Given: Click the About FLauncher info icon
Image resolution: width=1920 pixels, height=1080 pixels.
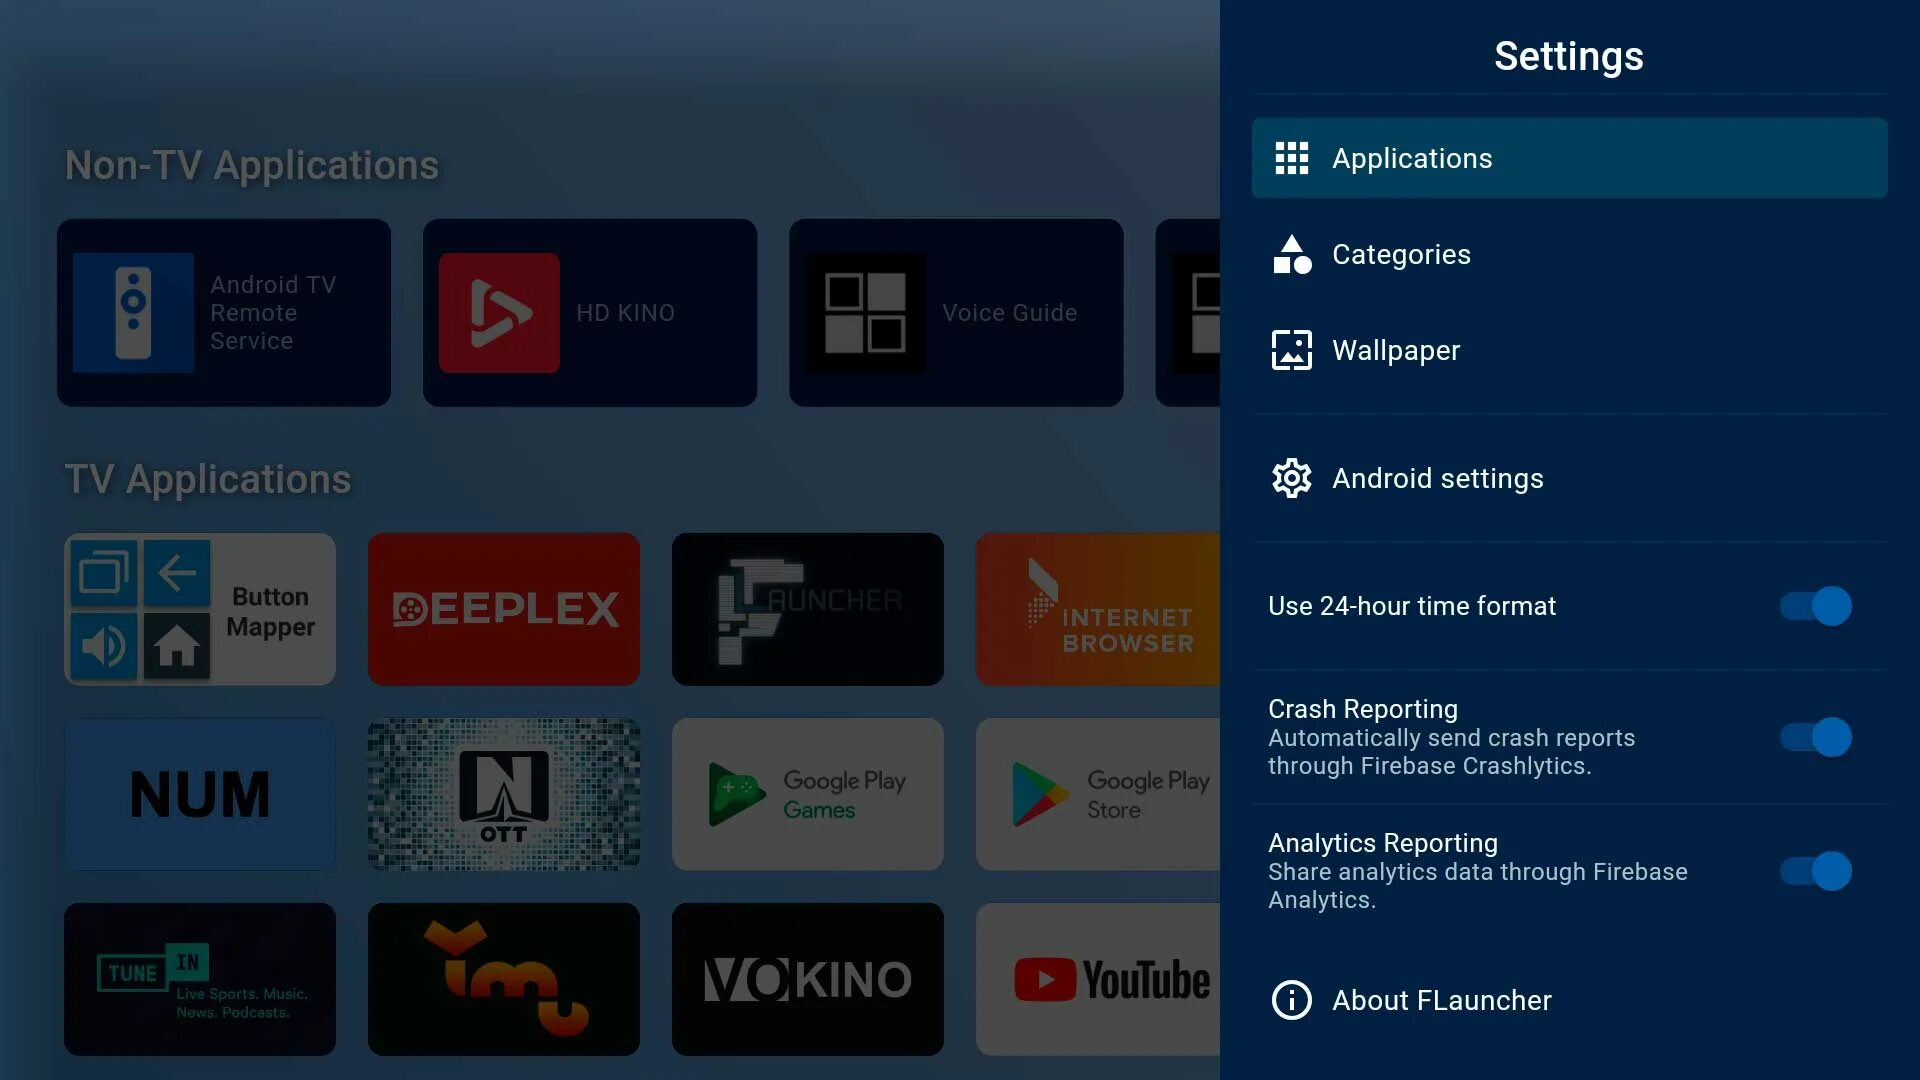Looking at the screenshot, I should 1291,1000.
